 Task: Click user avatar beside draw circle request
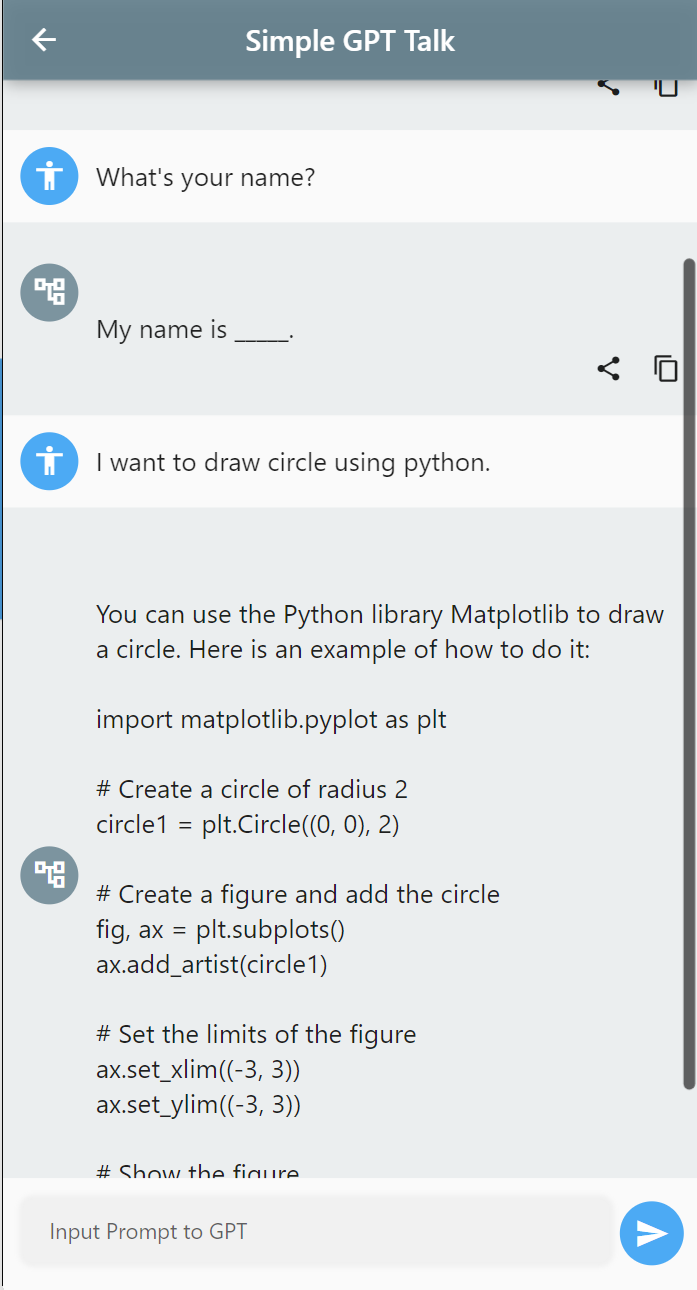click(x=49, y=461)
